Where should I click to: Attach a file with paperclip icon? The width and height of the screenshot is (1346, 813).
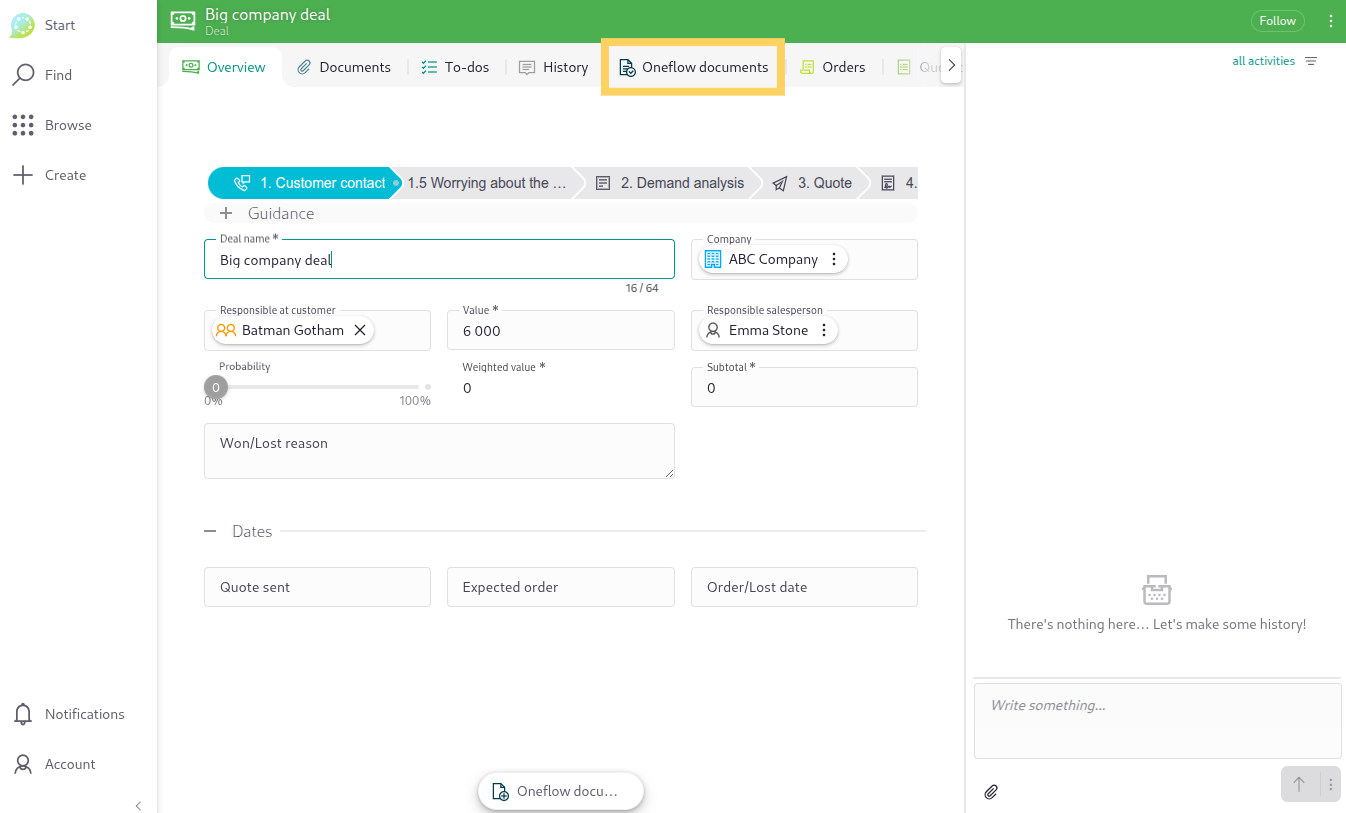pos(991,792)
